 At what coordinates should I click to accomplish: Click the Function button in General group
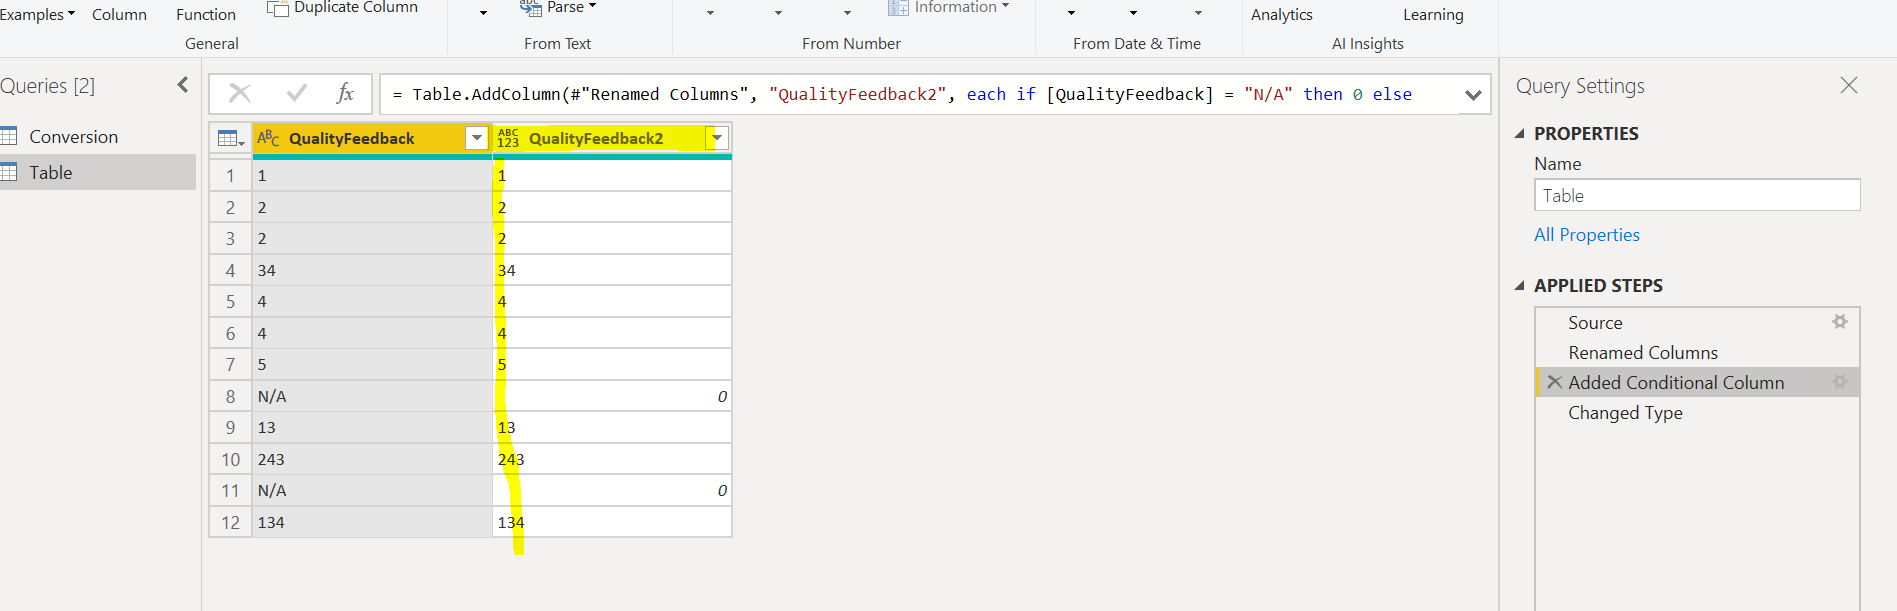point(206,14)
